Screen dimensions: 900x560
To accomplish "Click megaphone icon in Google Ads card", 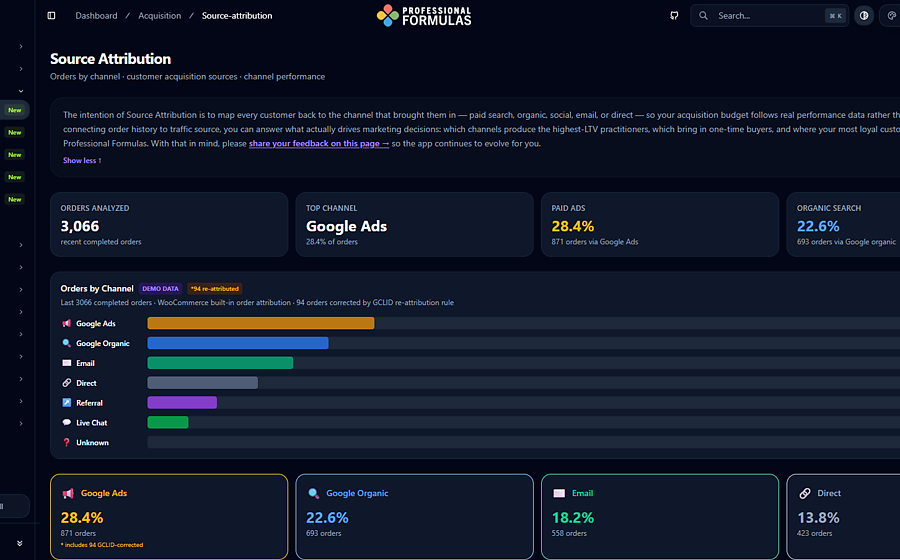I will coord(68,493).
